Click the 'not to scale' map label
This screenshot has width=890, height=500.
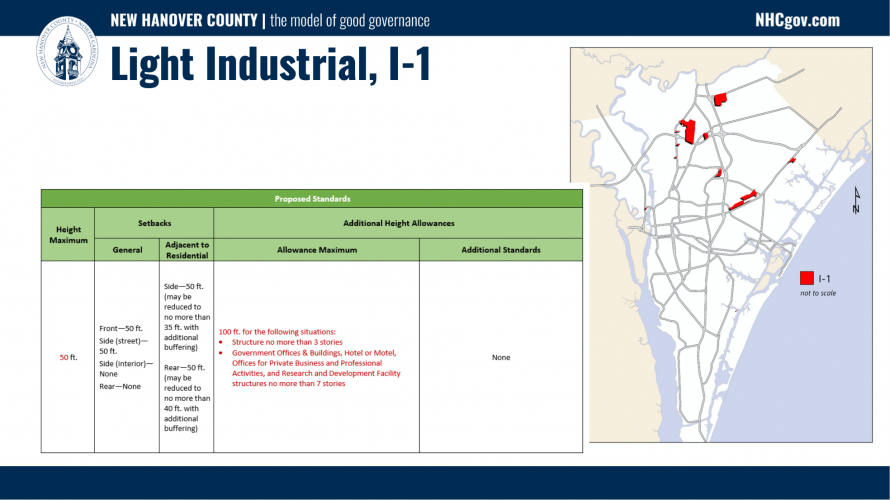click(817, 293)
